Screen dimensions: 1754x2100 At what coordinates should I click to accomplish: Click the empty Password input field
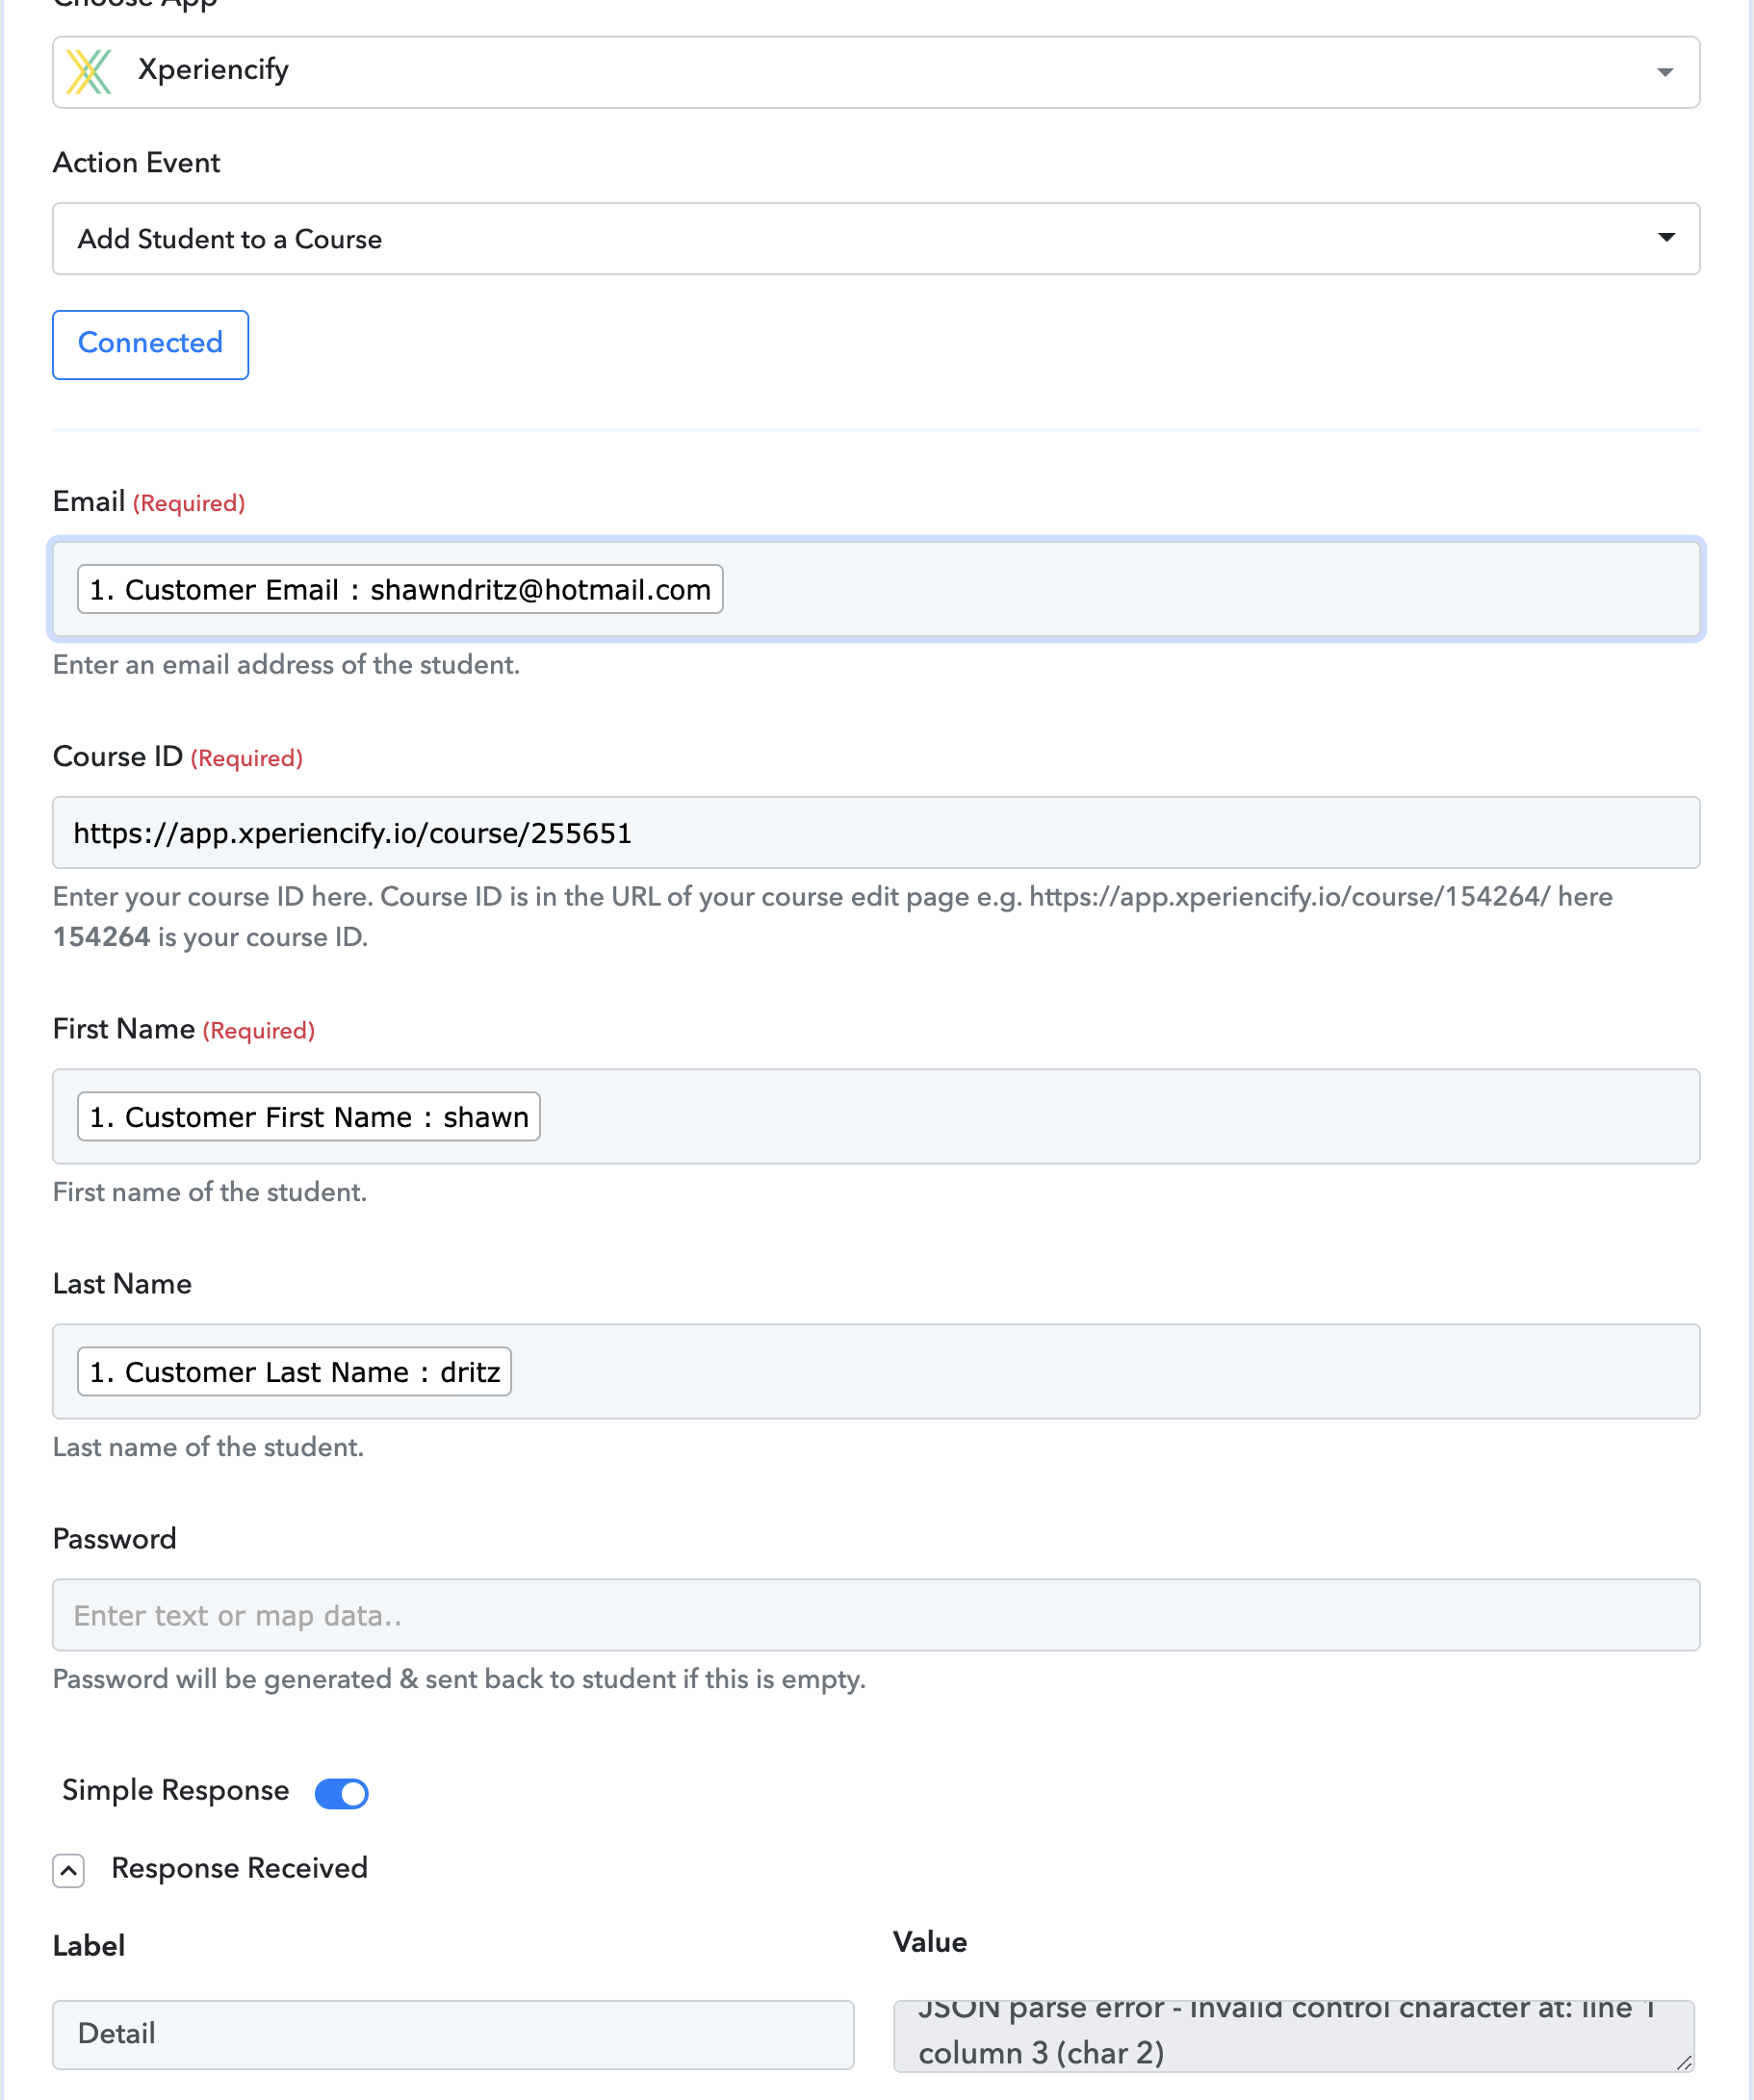876,1615
